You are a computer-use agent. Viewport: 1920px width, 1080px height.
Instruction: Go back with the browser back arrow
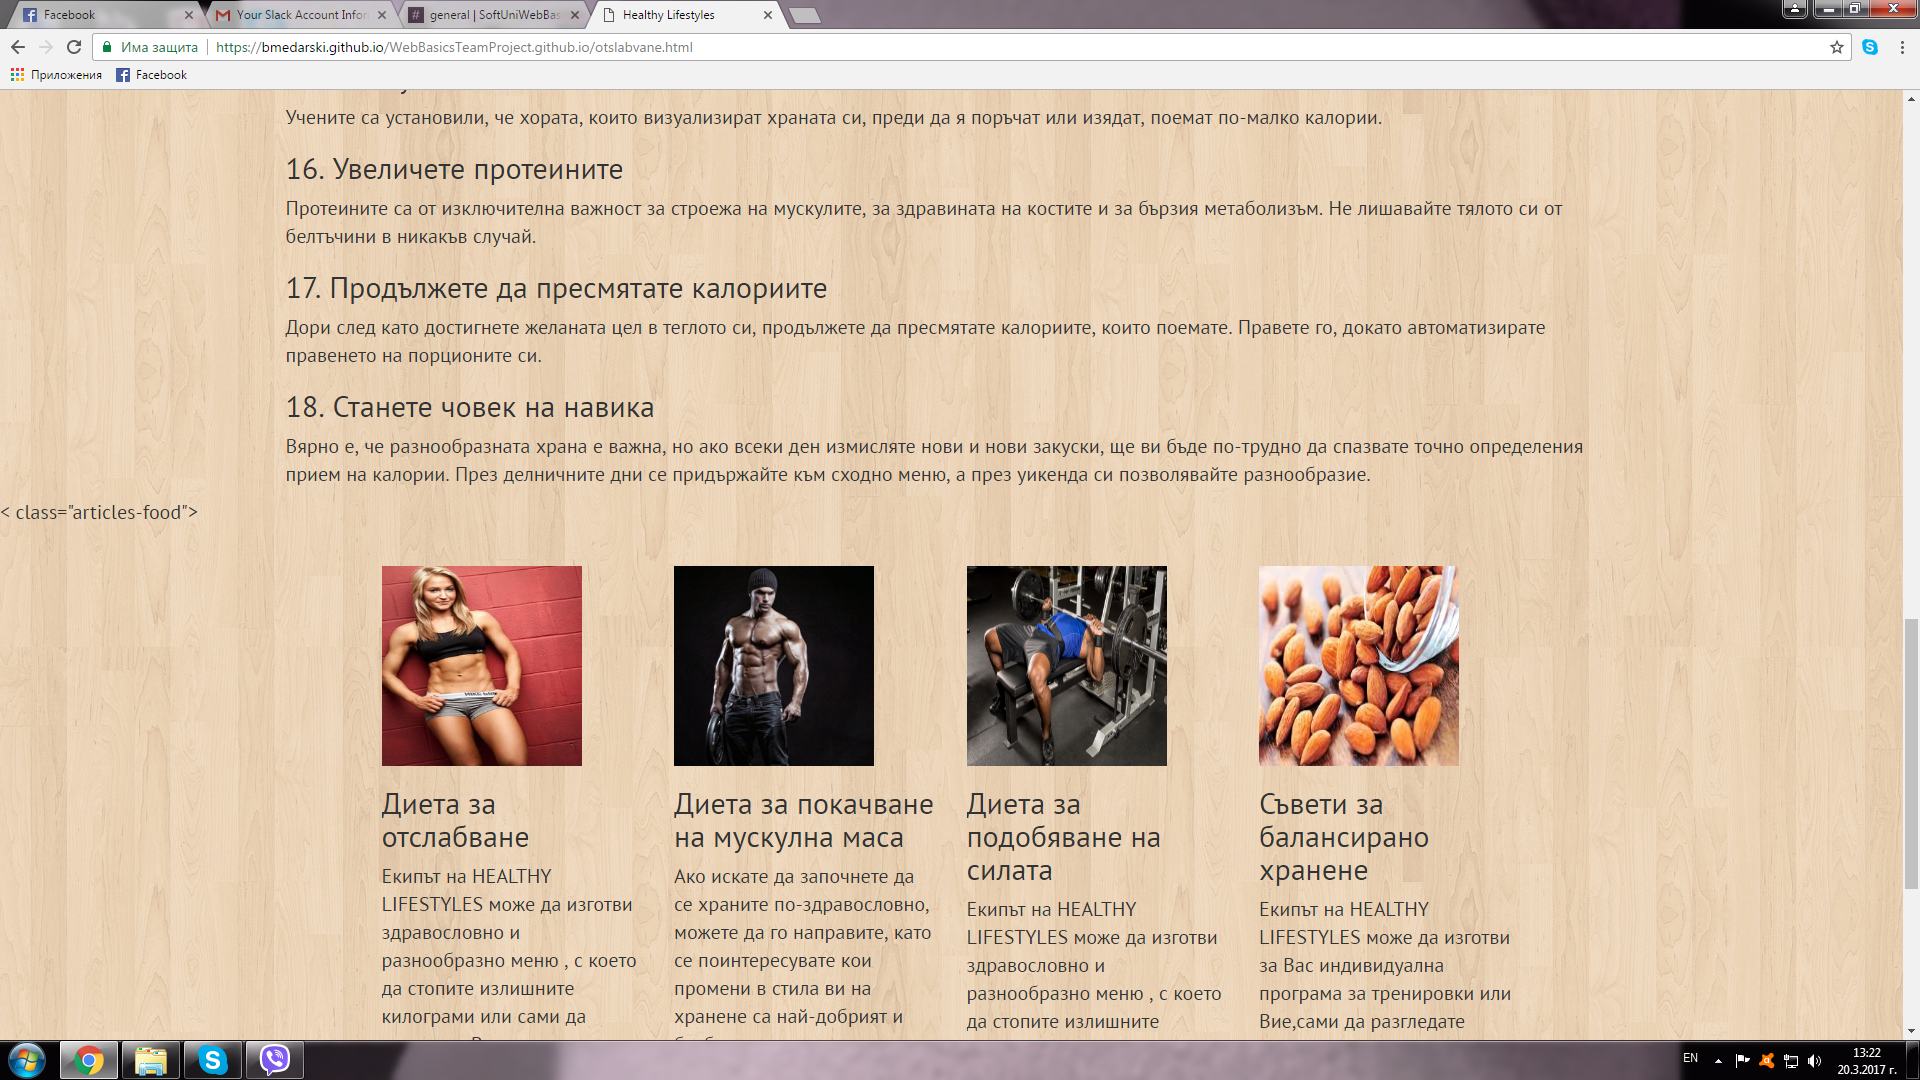point(18,47)
